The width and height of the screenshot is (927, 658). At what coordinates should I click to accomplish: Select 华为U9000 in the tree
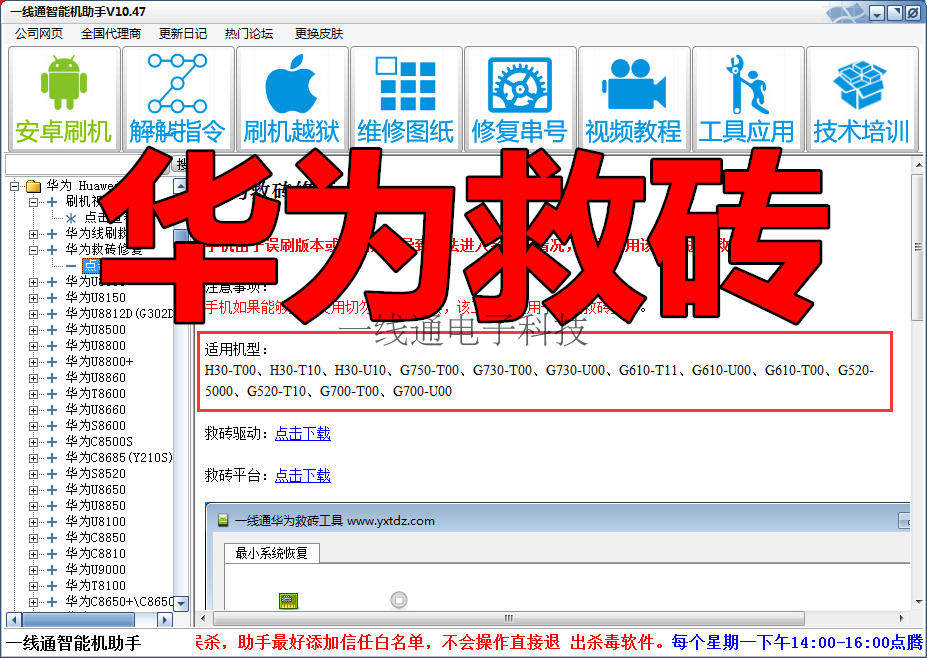click(x=95, y=569)
